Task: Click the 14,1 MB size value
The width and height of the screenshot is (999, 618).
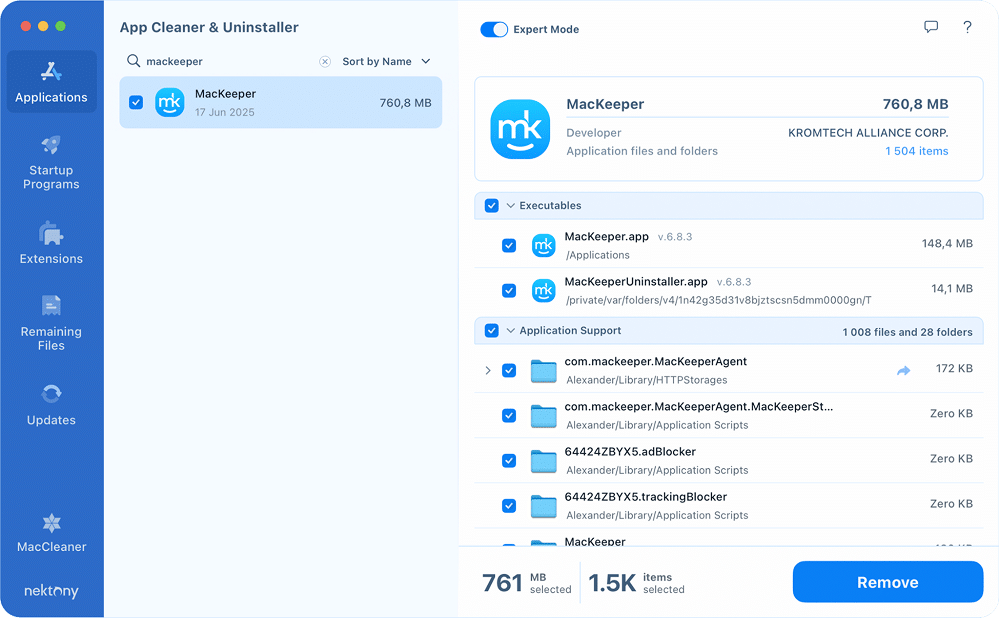Action: click(x=952, y=289)
